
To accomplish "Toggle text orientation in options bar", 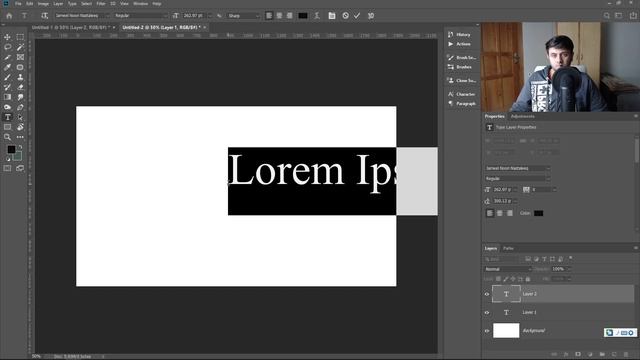I will pyautogui.click(x=44, y=16).
